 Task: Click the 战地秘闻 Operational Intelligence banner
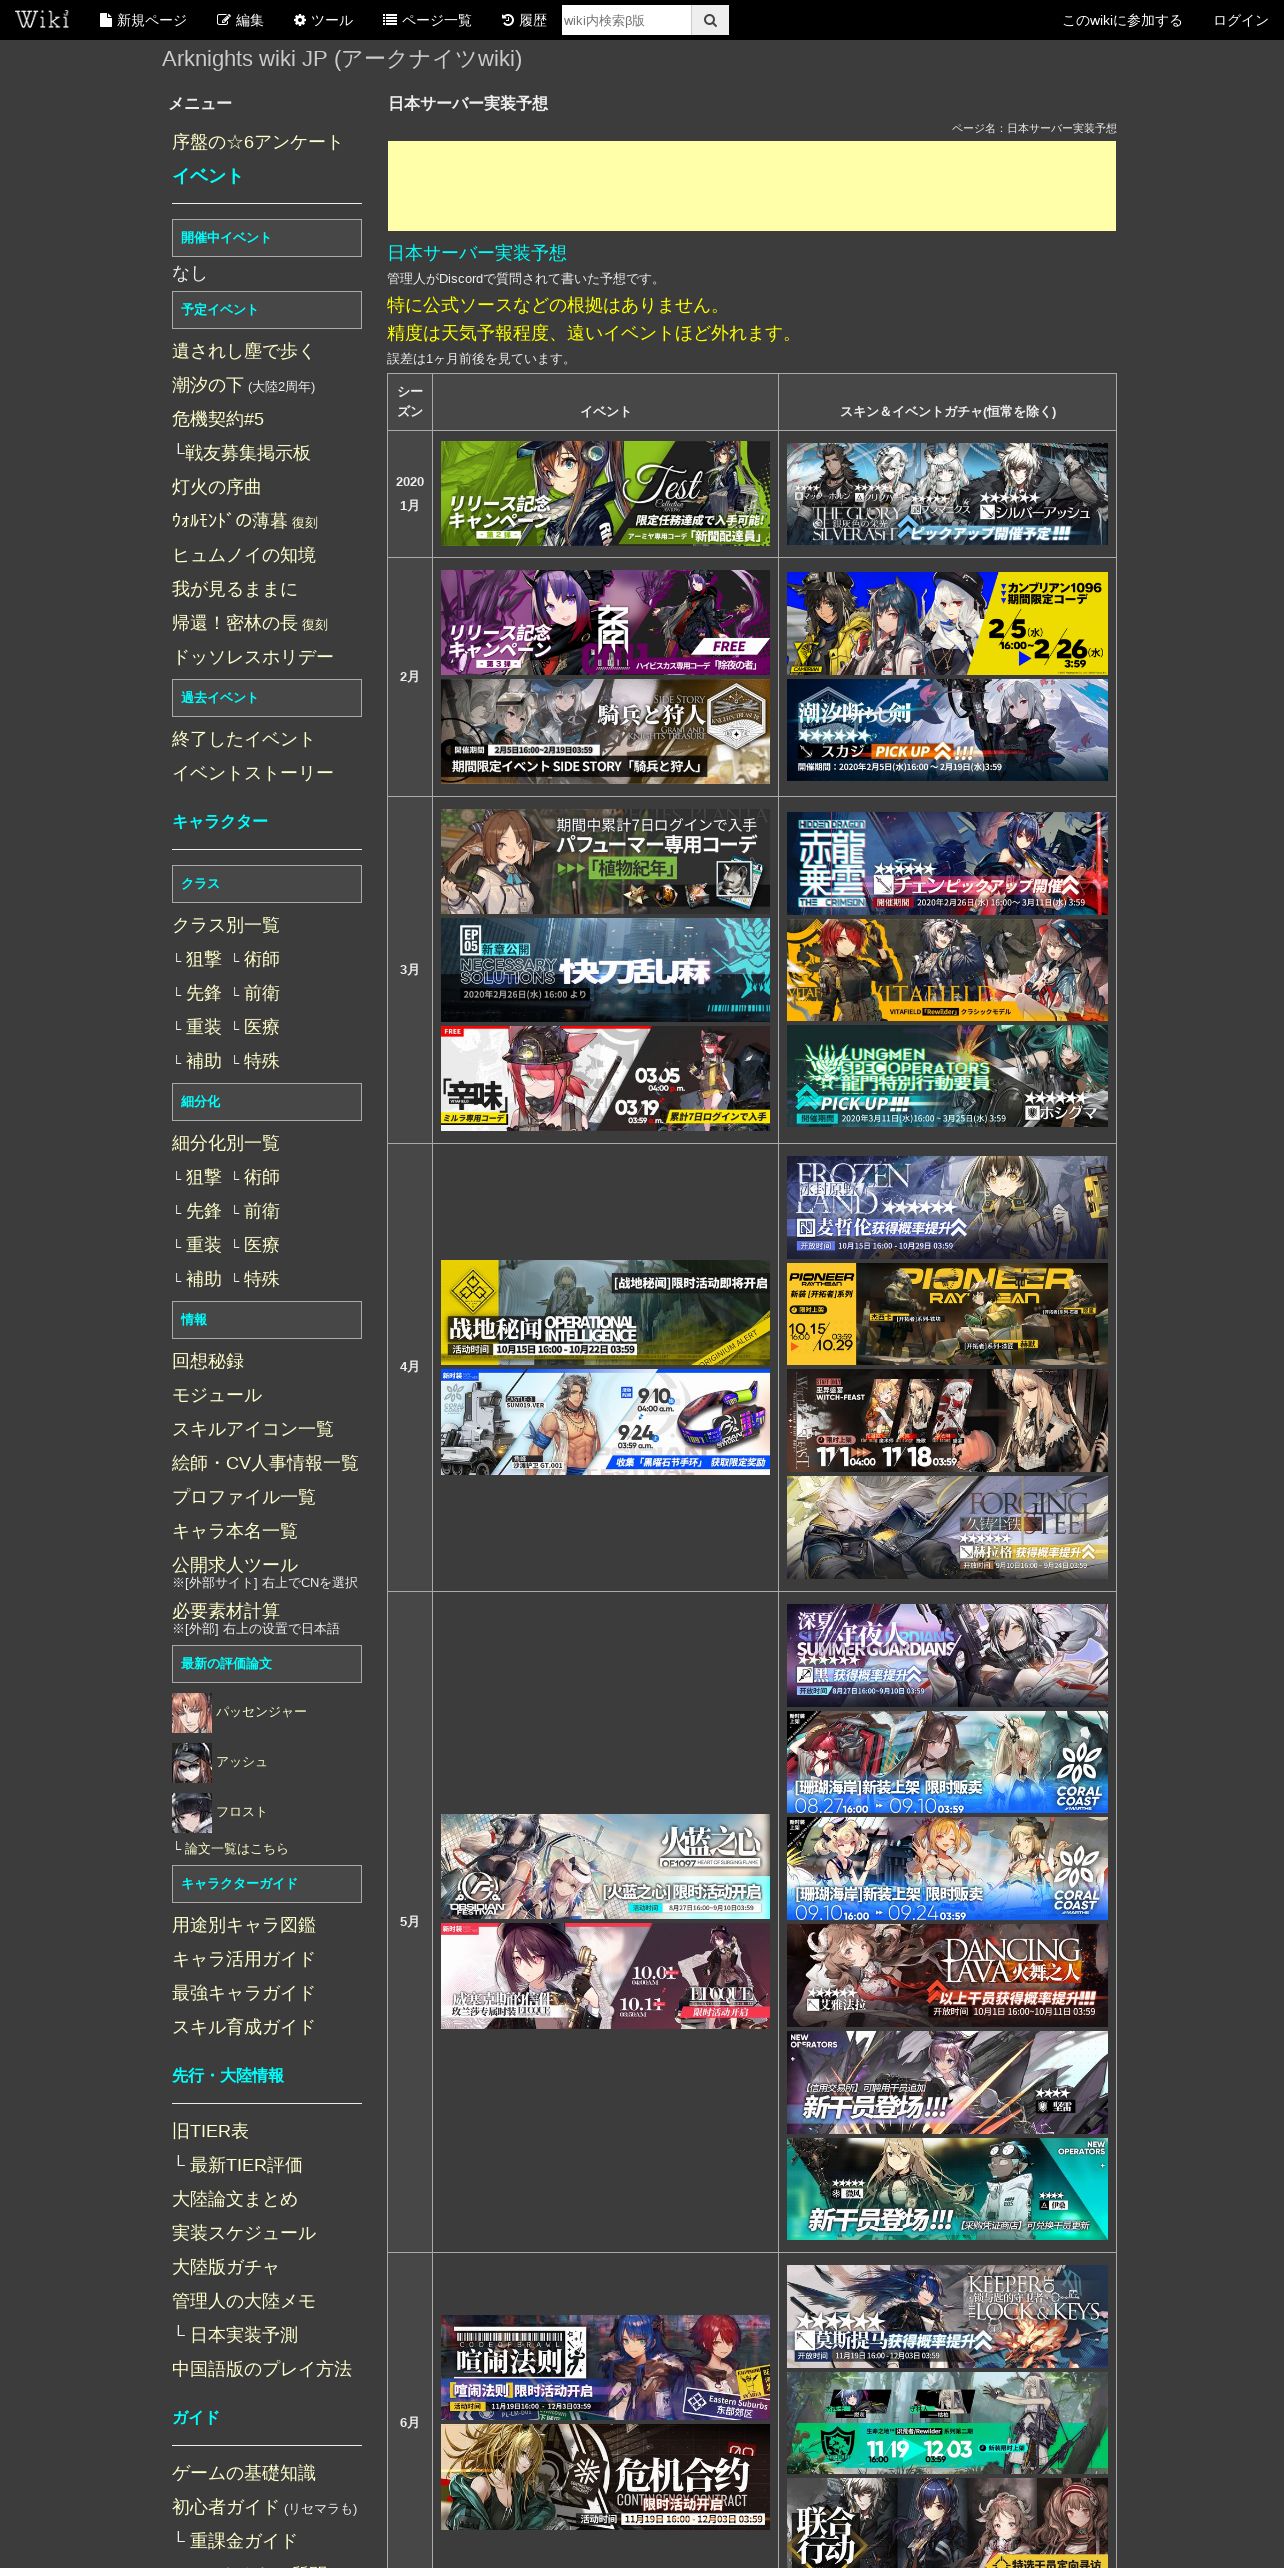(605, 1312)
